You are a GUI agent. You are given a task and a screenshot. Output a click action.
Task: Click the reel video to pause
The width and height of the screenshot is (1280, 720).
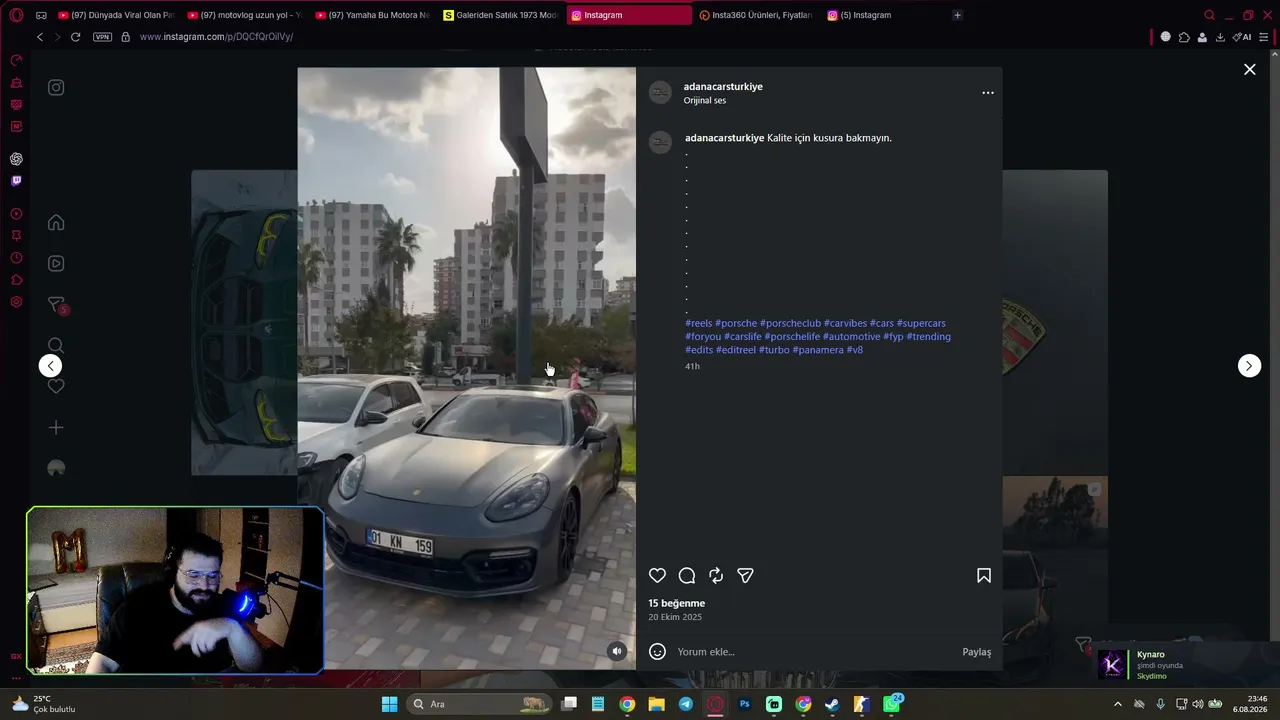point(466,368)
